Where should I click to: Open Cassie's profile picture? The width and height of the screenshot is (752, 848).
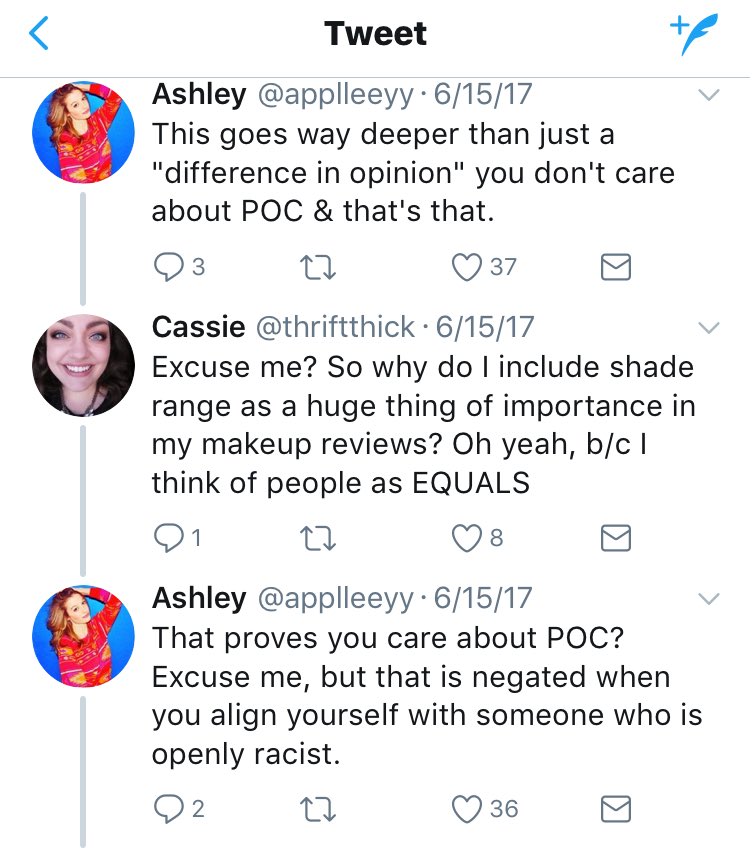[83, 365]
